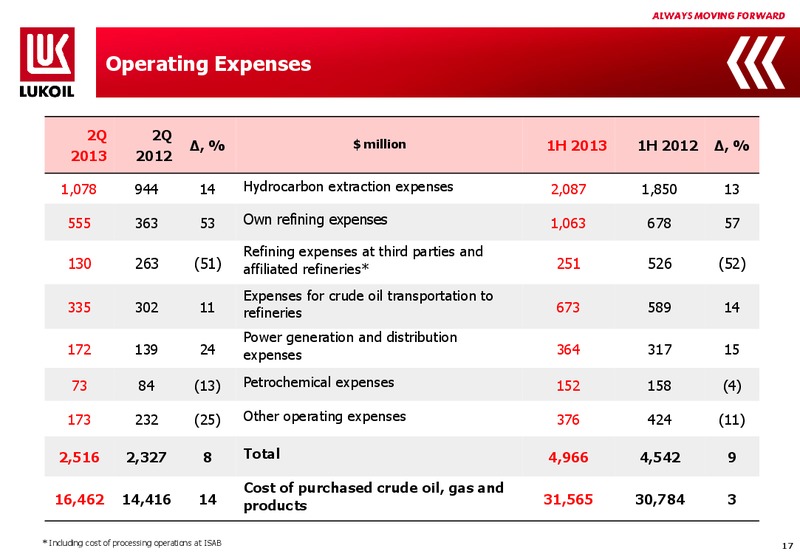Click the "$ million" header label

pyautogui.click(x=380, y=144)
